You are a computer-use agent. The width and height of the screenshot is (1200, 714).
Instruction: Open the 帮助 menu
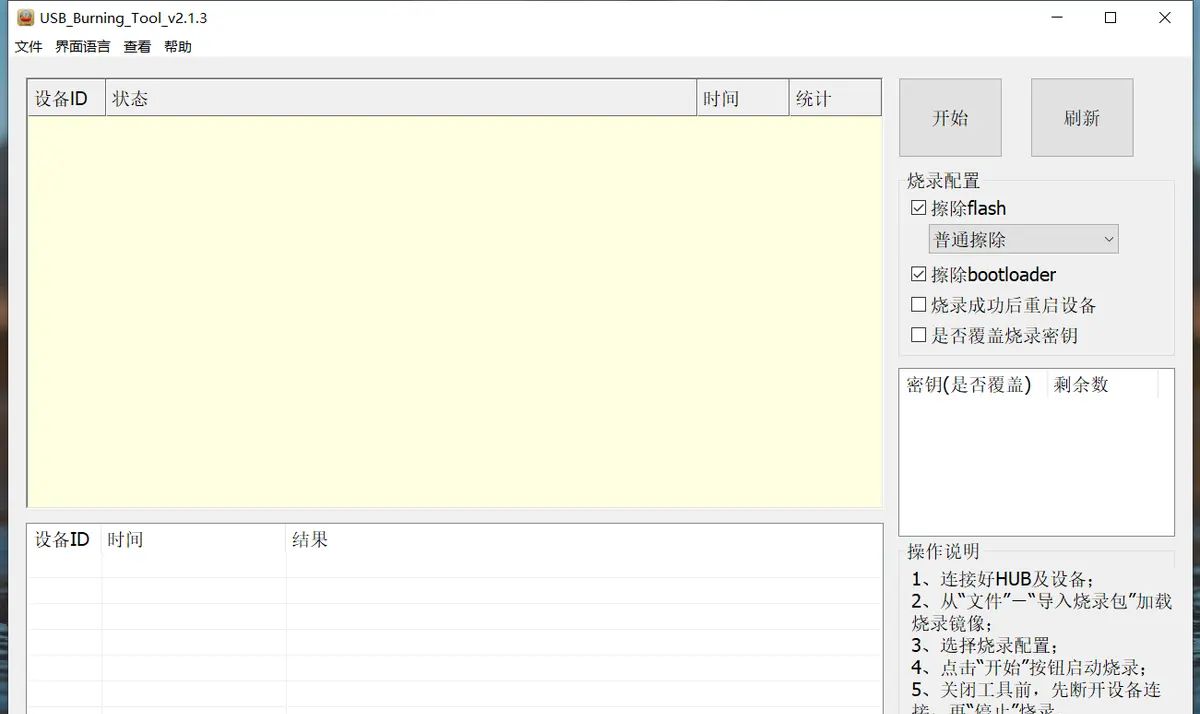[178, 47]
